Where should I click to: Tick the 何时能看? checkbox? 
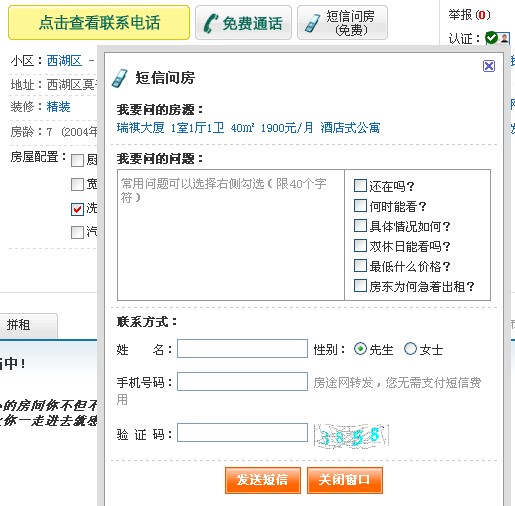[360, 206]
